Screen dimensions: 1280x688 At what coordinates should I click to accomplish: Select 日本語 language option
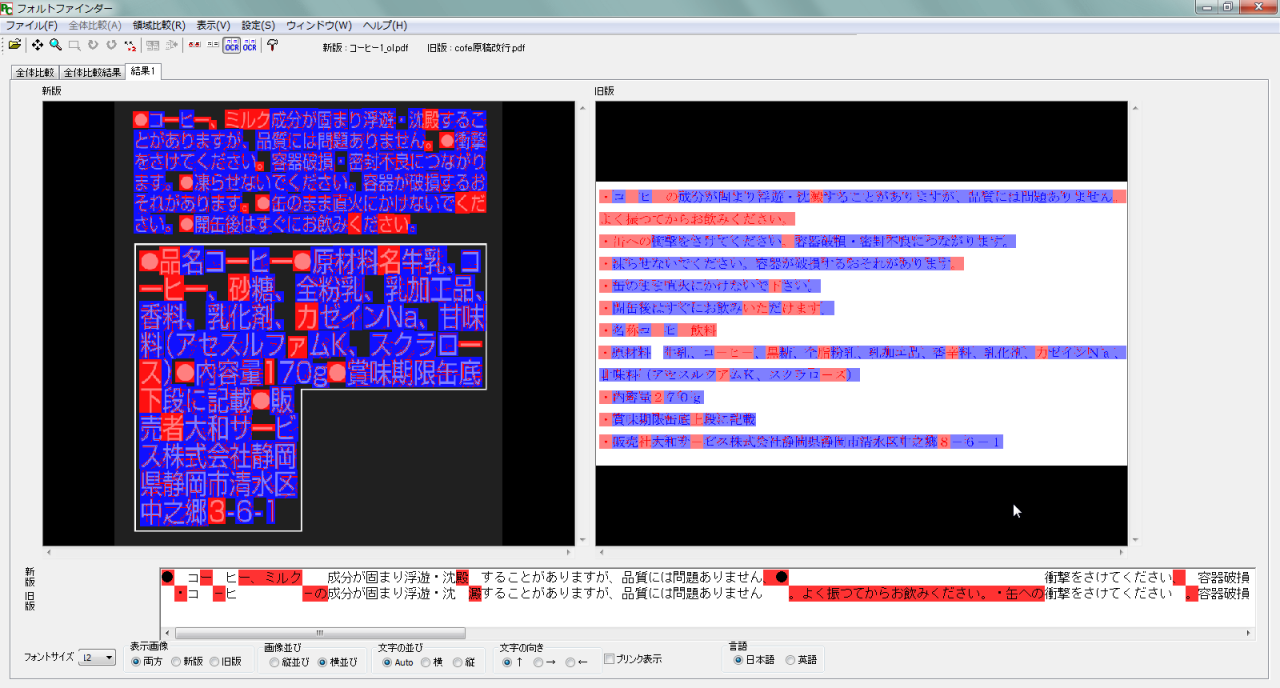[753, 660]
